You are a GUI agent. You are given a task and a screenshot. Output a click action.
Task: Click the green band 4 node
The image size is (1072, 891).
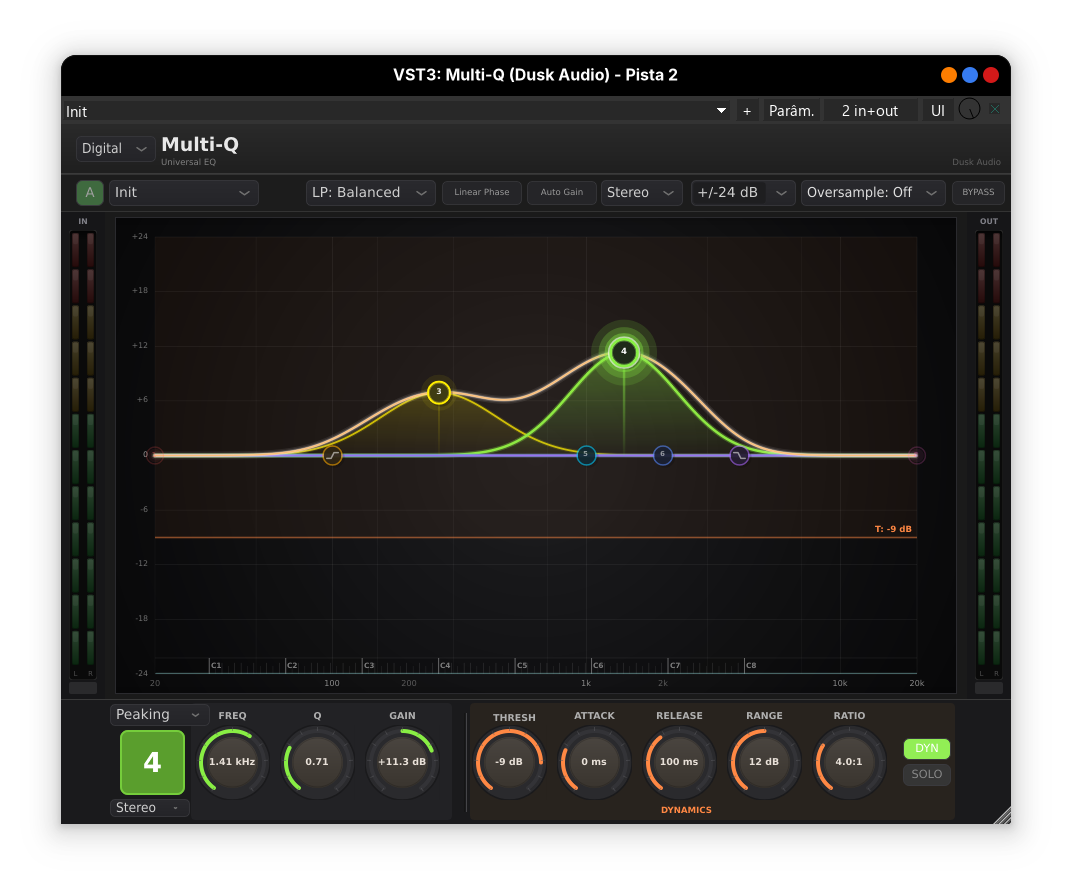pyautogui.click(x=623, y=351)
